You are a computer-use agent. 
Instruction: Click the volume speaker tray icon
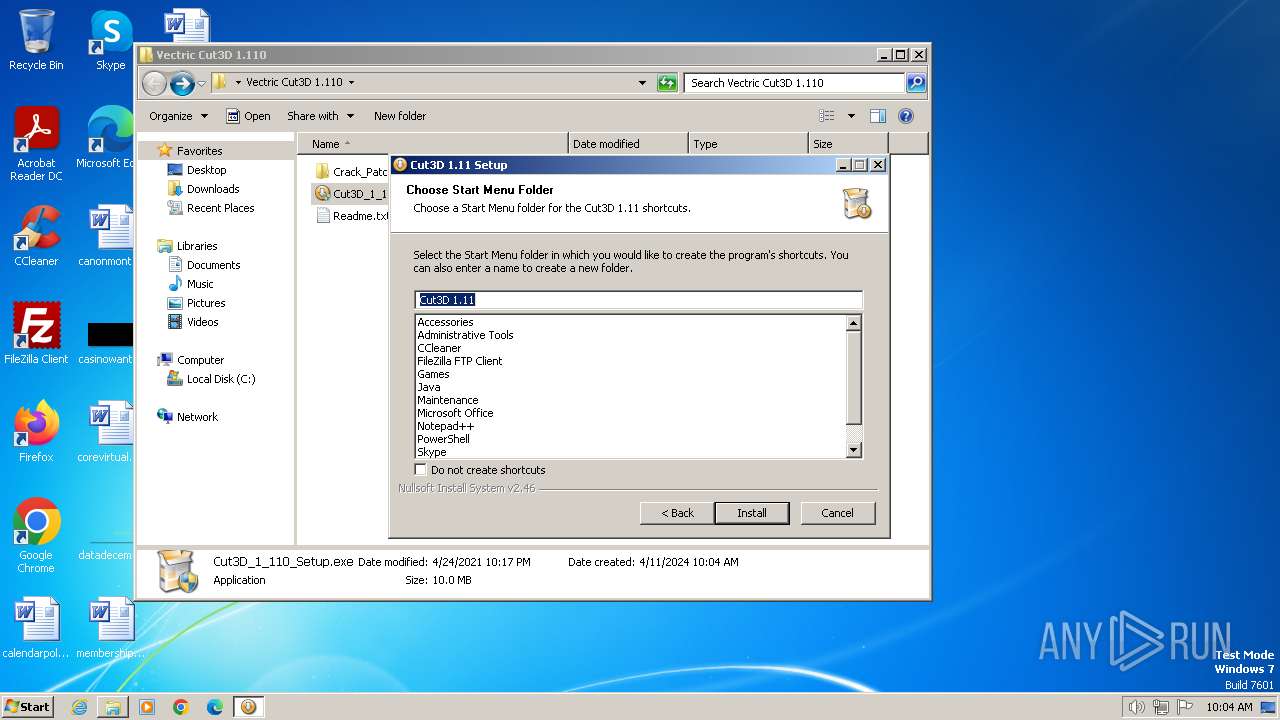point(1137,707)
